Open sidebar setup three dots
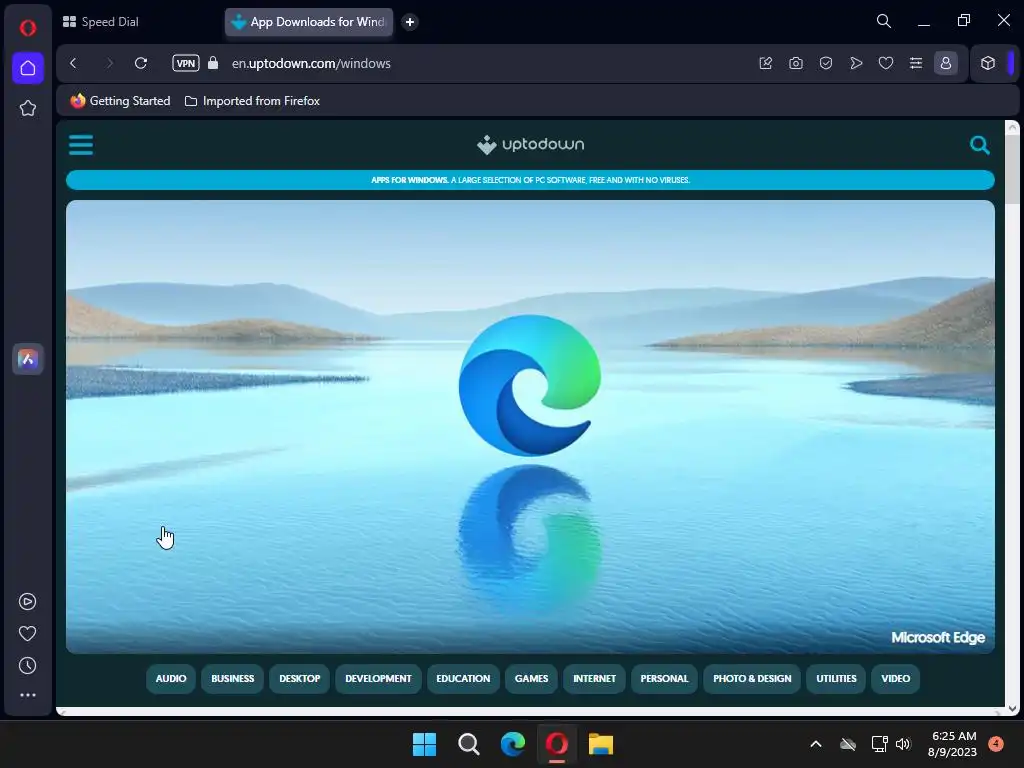1024x768 pixels. pos(27,695)
